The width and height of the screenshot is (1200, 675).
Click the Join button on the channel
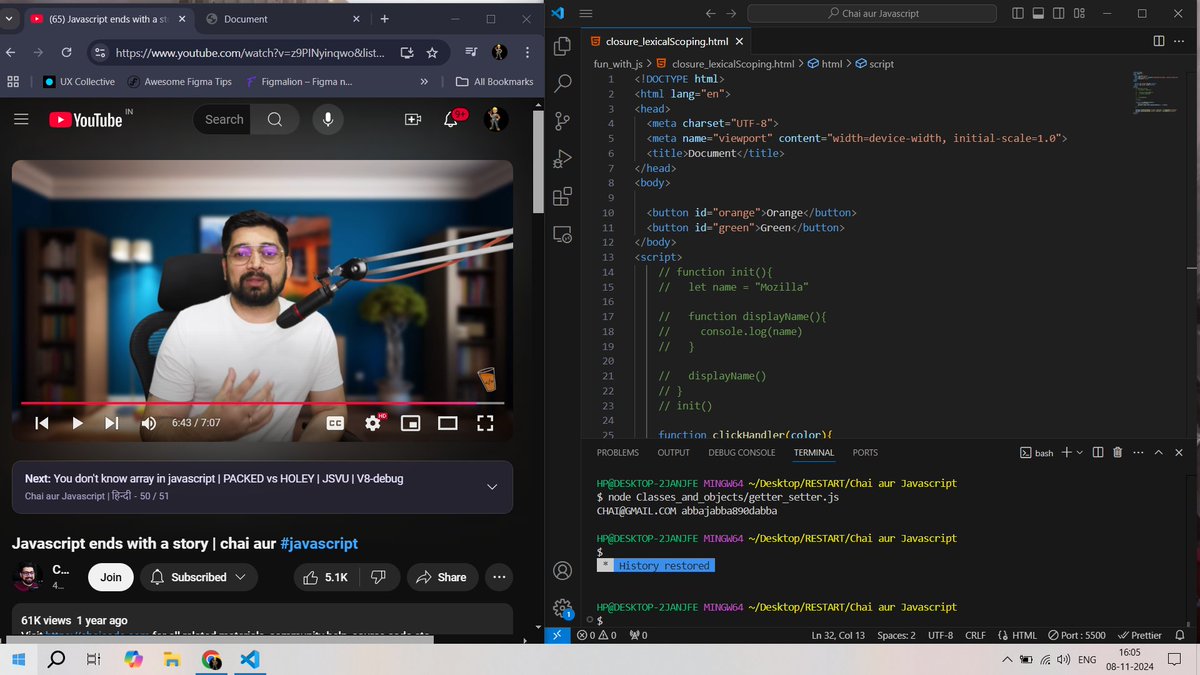(110, 577)
